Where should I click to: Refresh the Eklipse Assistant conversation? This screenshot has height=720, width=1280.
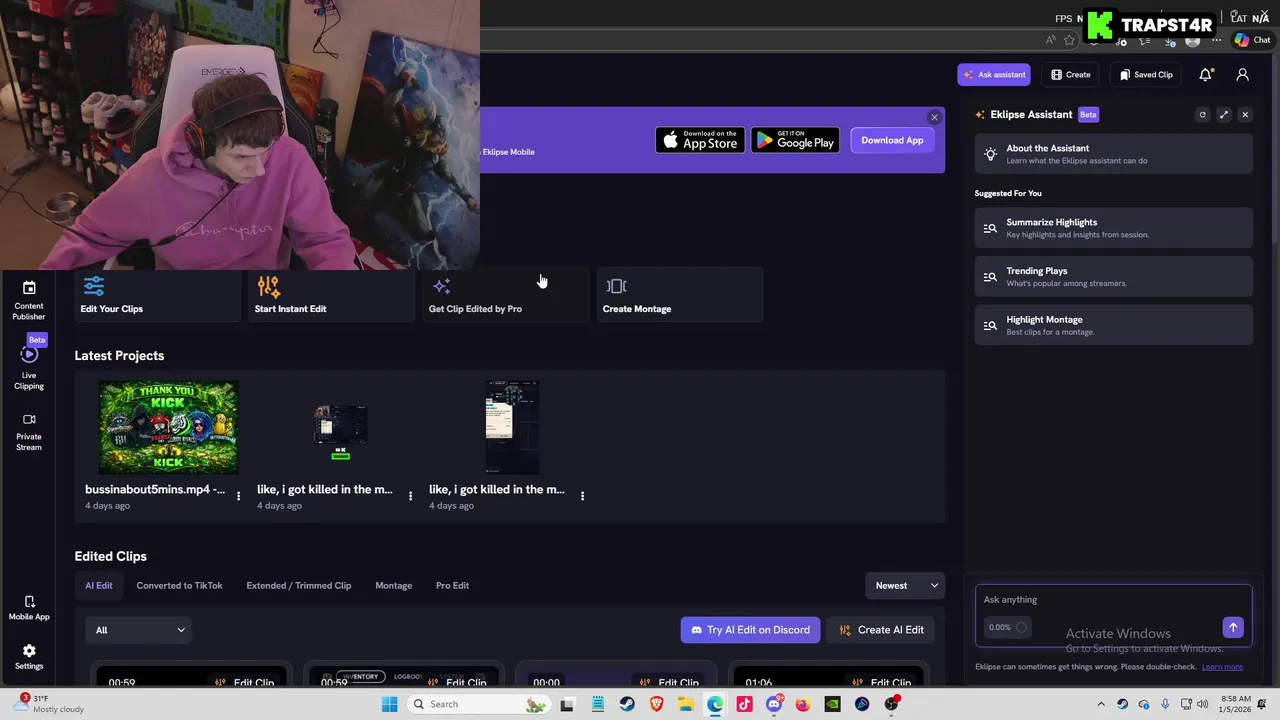point(1203,115)
